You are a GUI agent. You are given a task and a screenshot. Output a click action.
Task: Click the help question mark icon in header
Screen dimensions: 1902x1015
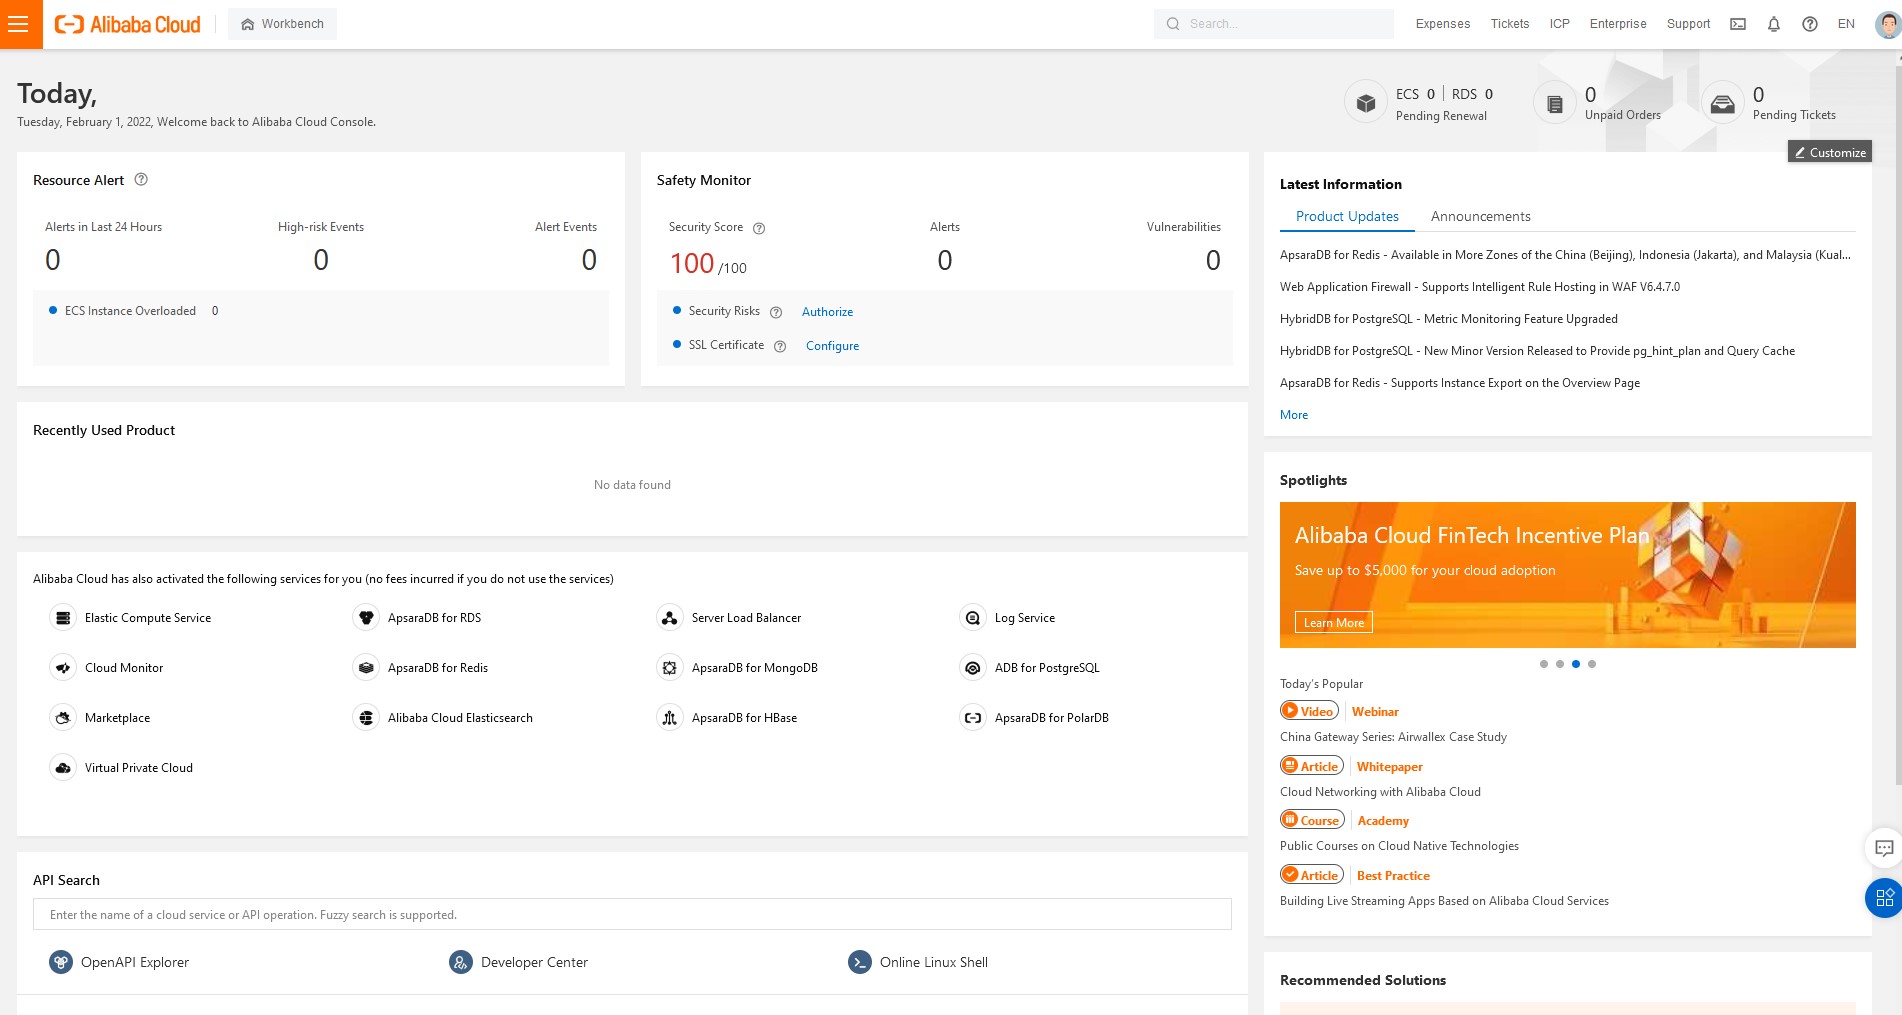coord(1809,24)
